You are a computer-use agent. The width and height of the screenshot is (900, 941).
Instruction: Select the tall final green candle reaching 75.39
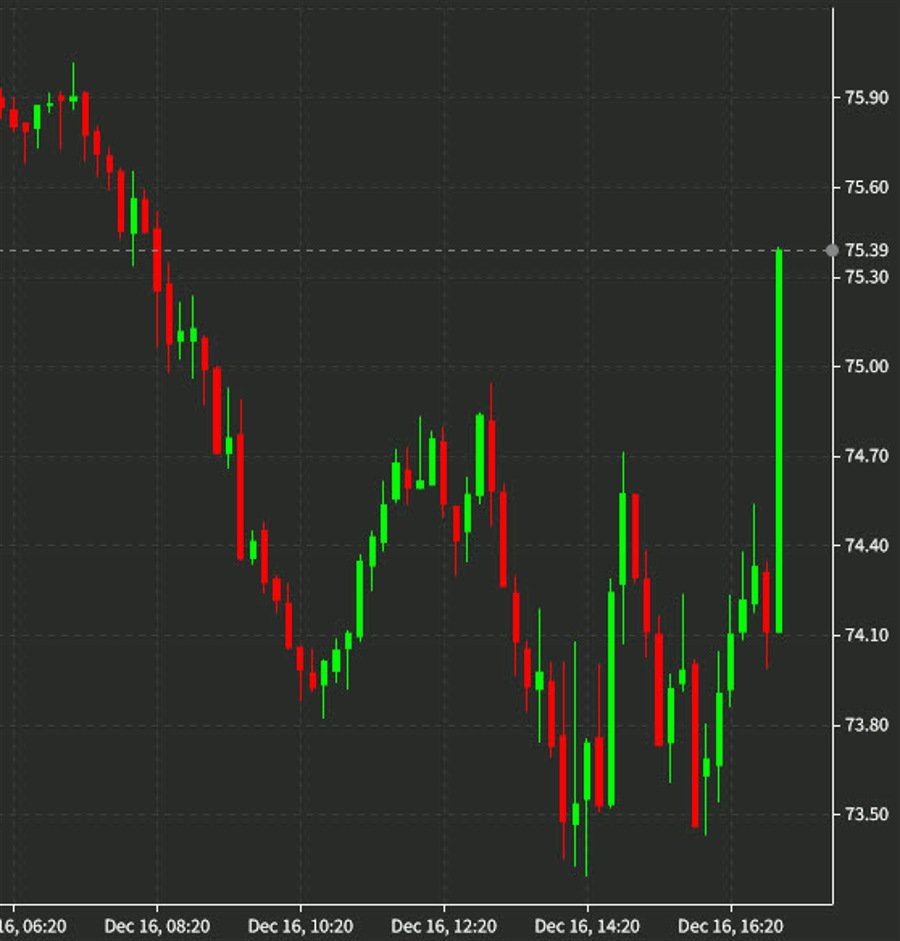coord(779,440)
